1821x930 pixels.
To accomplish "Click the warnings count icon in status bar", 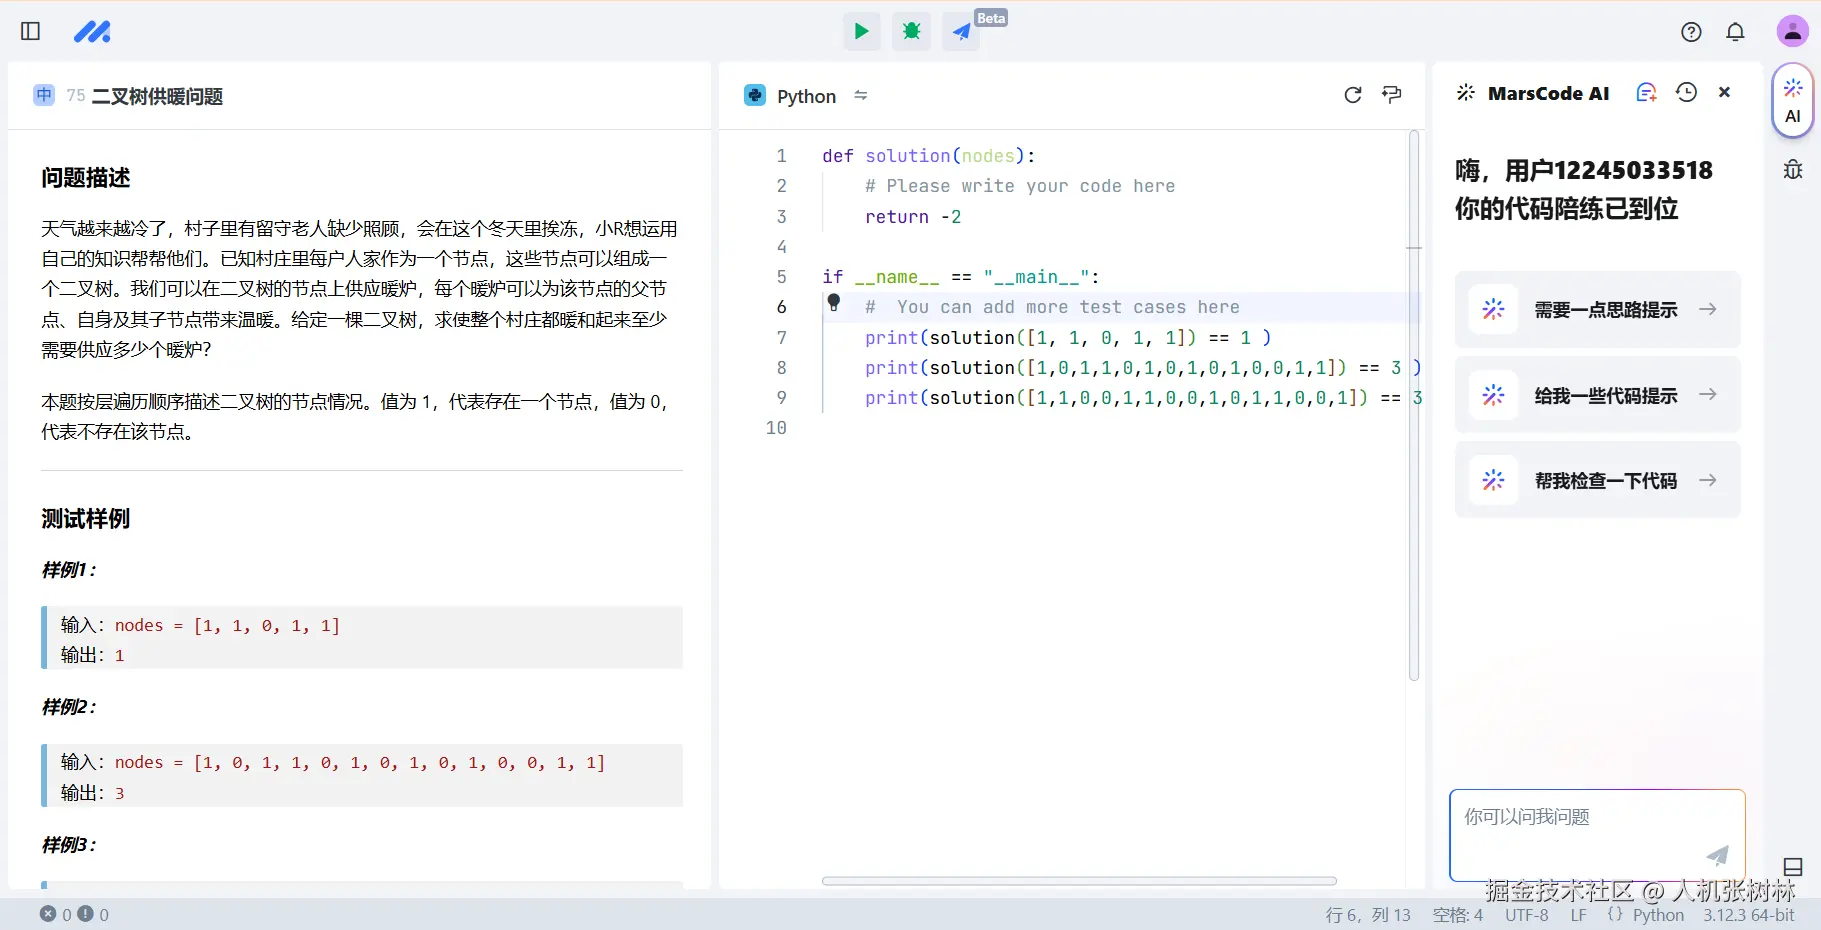I will pyautogui.click(x=86, y=914).
